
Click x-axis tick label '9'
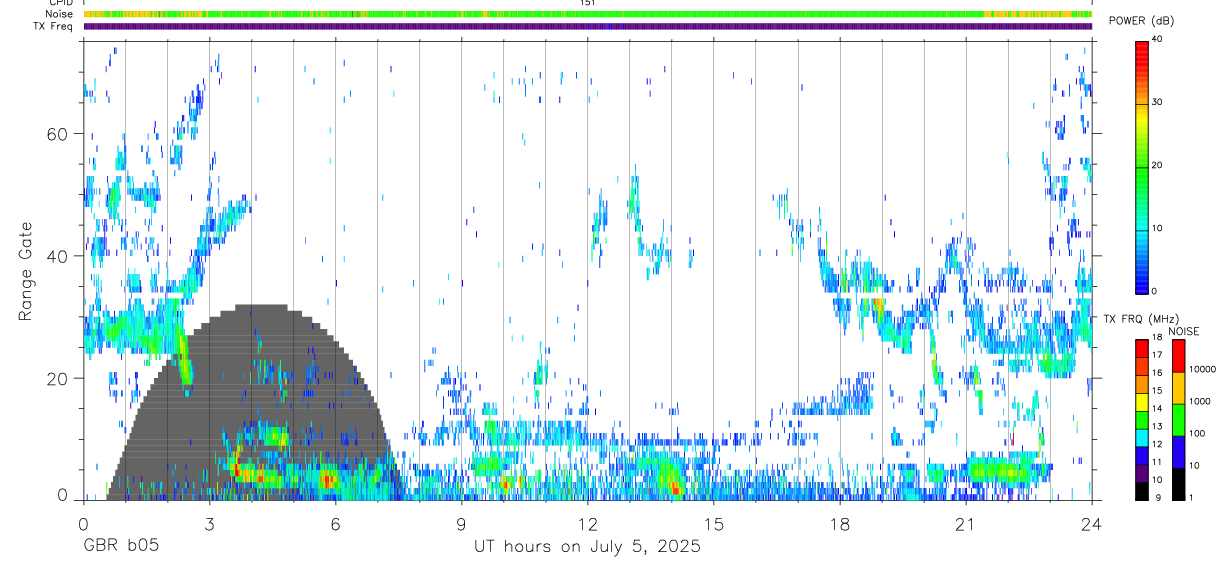461,523
